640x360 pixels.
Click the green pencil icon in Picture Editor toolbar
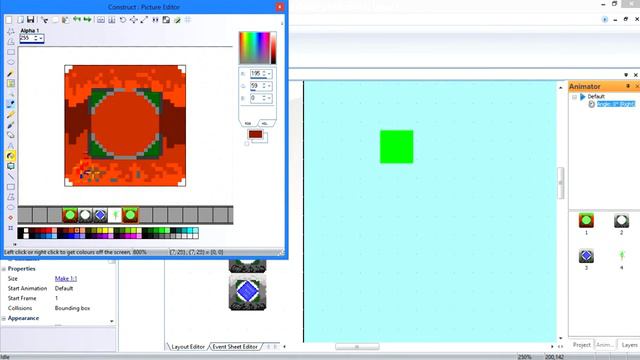point(177,20)
